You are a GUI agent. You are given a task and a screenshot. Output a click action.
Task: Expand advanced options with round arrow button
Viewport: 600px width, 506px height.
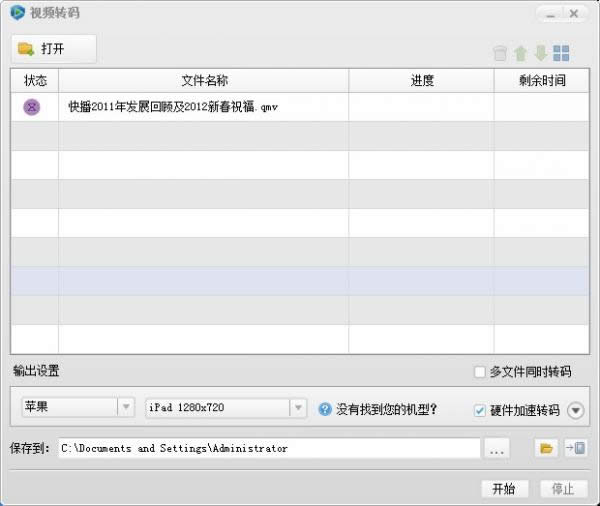click(x=575, y=410)
